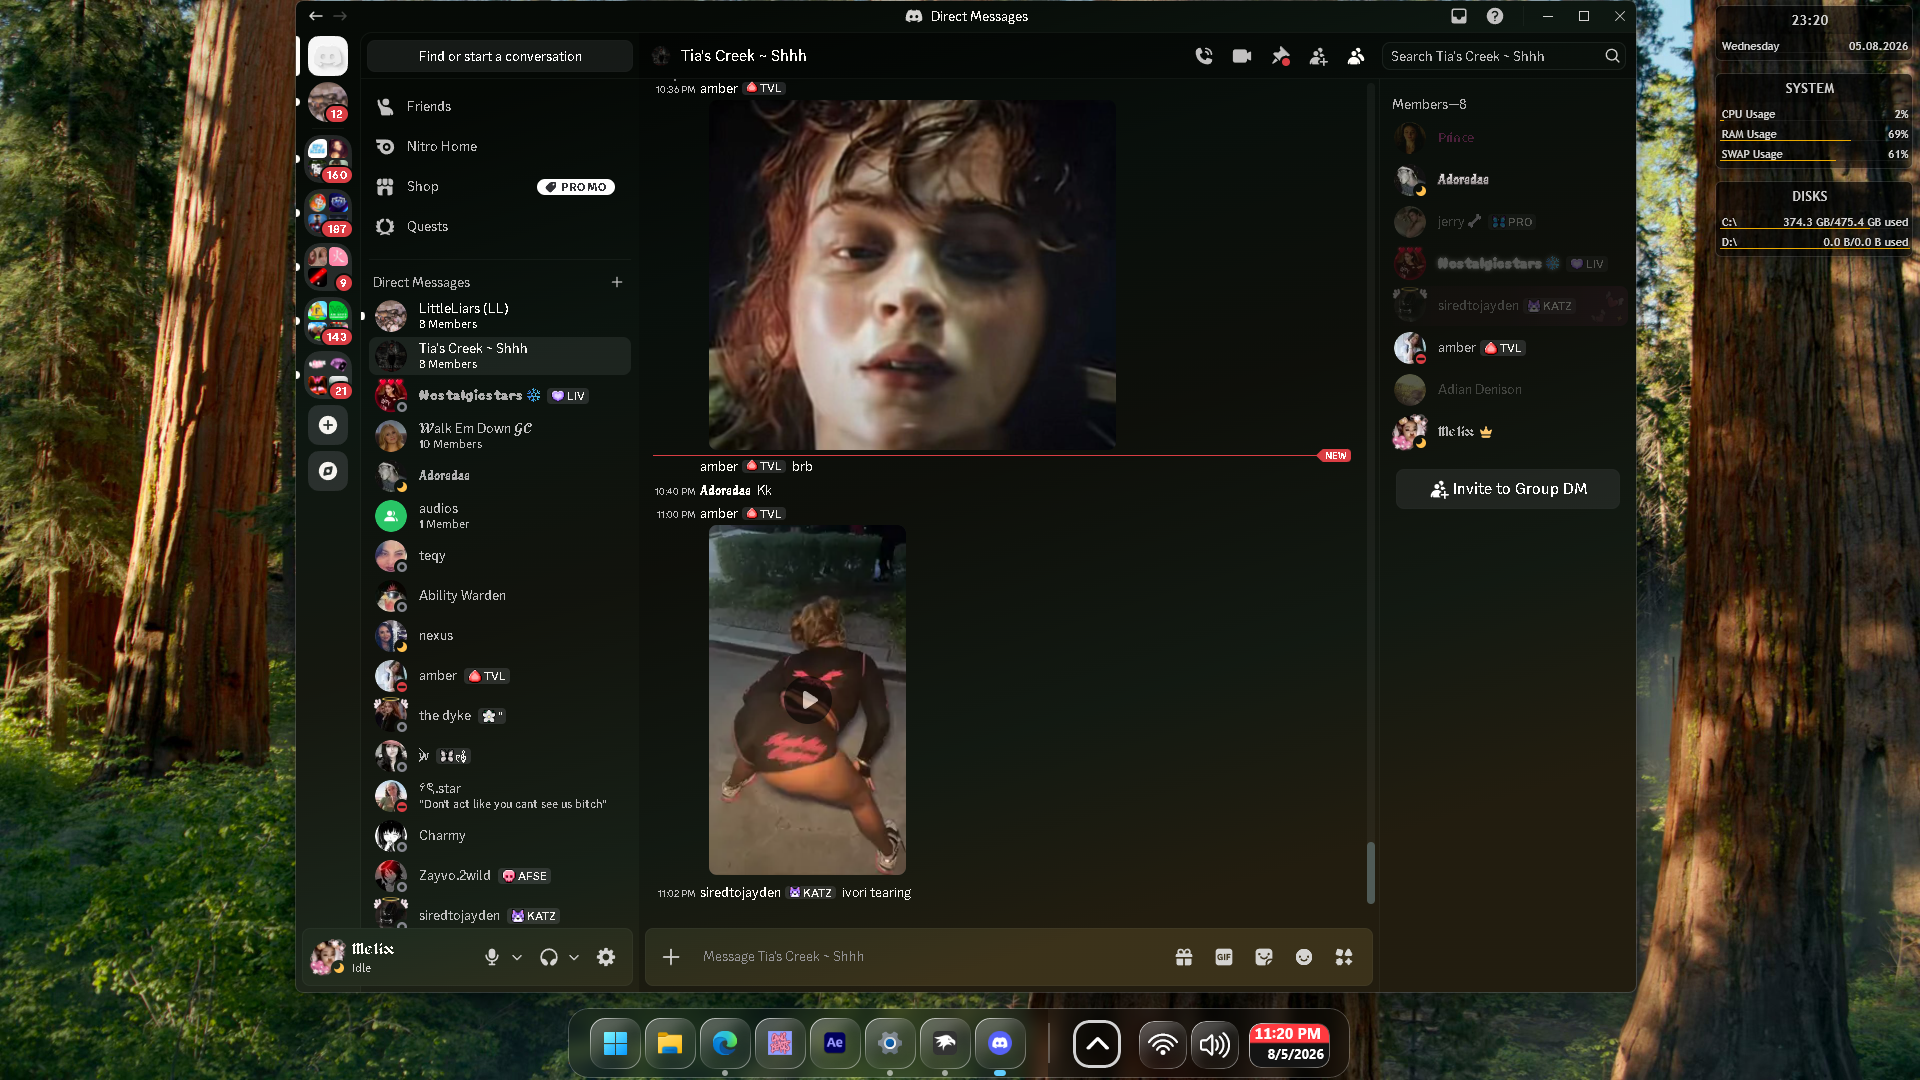Send a gift using the gift icon
This screenshot has width=1920, height=1080.
(x=1184, y=957)
